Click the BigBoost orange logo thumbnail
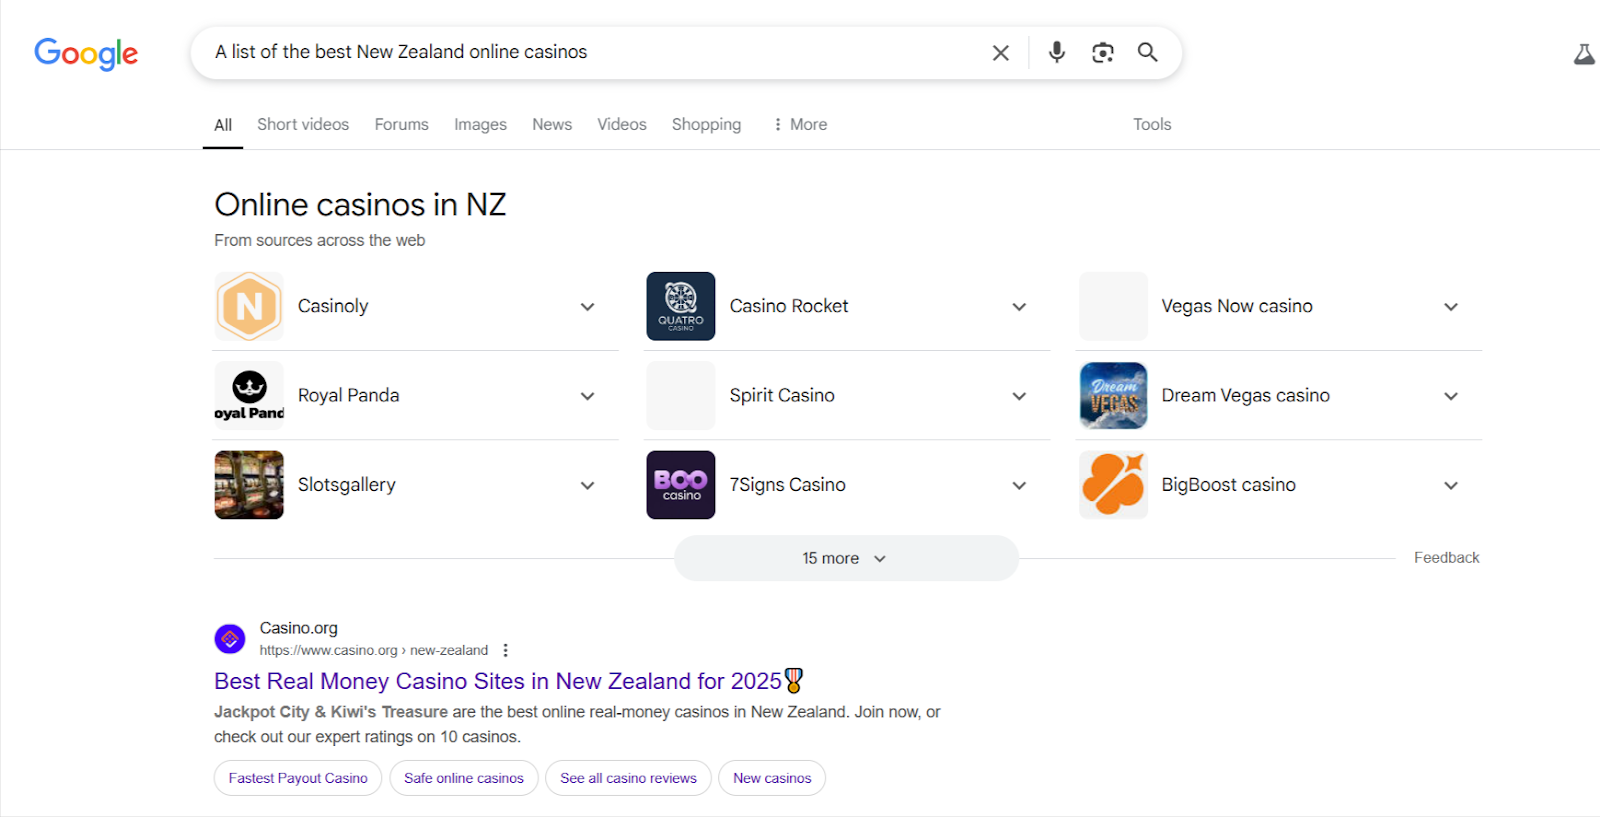Image resolution: width=1600 pixels, height=817 pixels. (1113, 485)
